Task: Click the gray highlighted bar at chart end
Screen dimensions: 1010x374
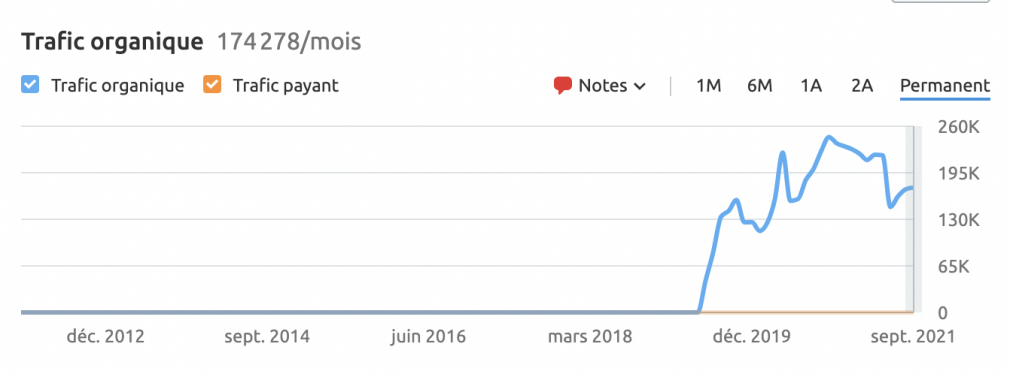Action: tap(910, 219)
